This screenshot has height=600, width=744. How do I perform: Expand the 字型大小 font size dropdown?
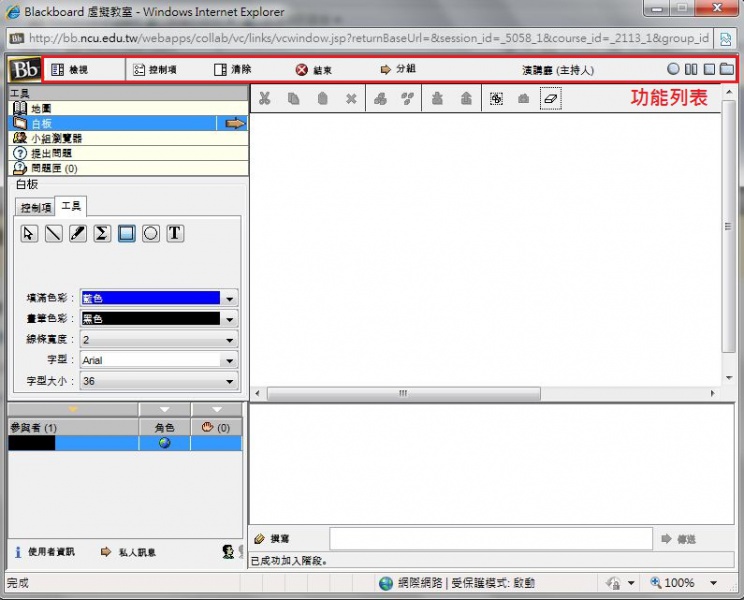[230, 382]
